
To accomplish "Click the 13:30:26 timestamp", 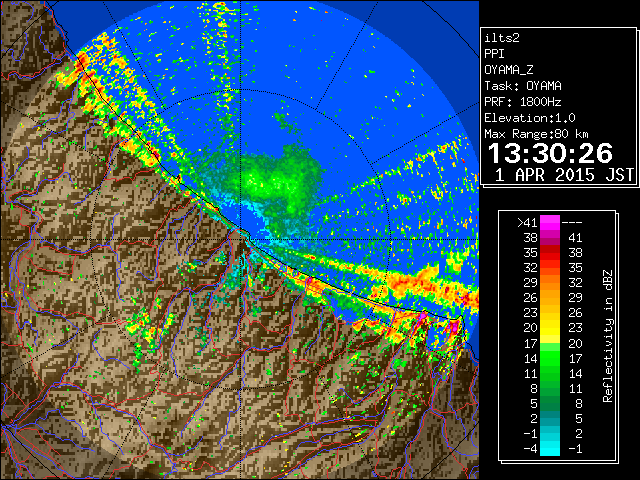I will click(550, 153).
